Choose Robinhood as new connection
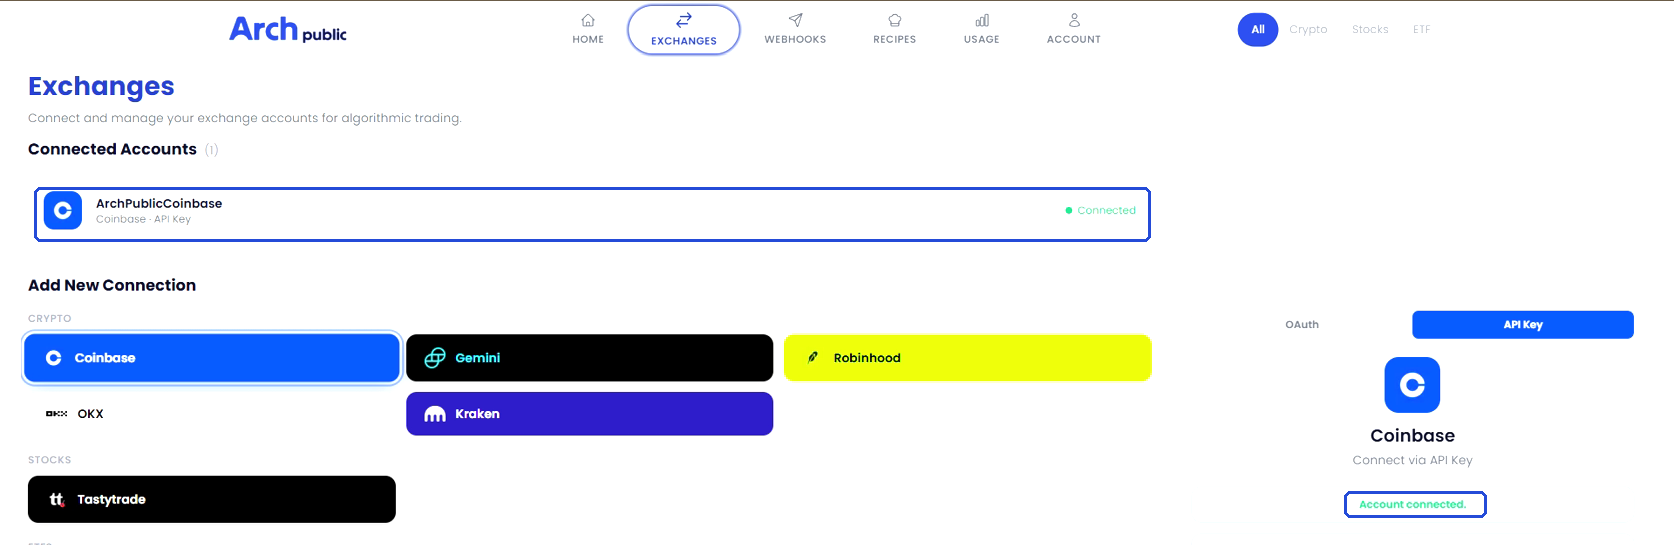 coord(968,358)
